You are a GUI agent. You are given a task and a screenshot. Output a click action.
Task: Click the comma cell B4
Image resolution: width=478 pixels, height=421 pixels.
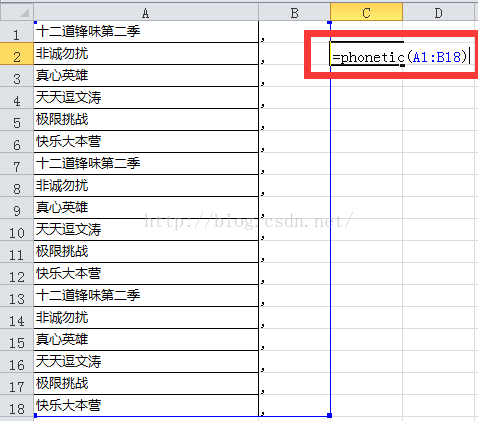[x=294, y=98]
